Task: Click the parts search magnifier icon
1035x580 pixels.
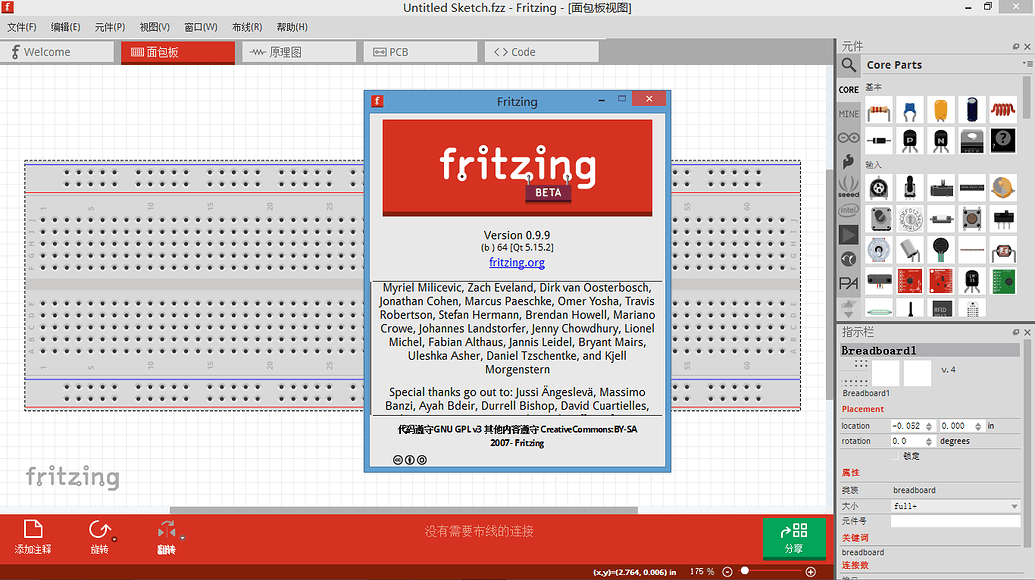Action: (847, 64)
